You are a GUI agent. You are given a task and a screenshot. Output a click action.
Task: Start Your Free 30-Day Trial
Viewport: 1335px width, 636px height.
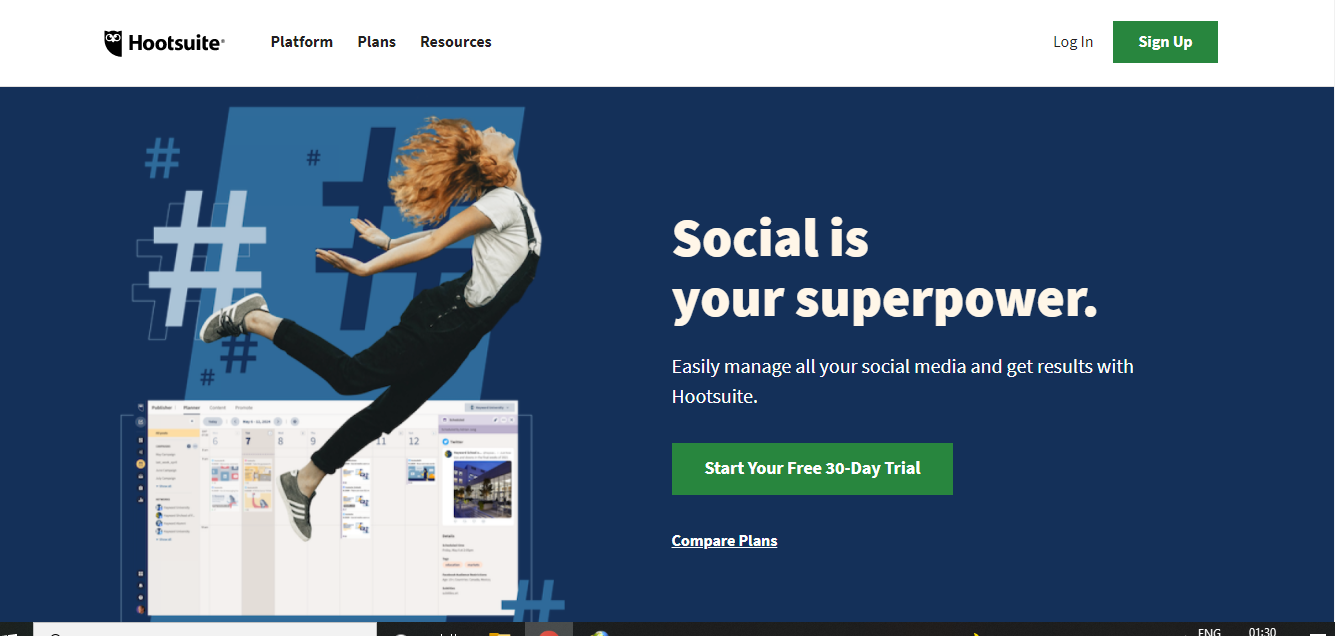[x=812, y=468]
